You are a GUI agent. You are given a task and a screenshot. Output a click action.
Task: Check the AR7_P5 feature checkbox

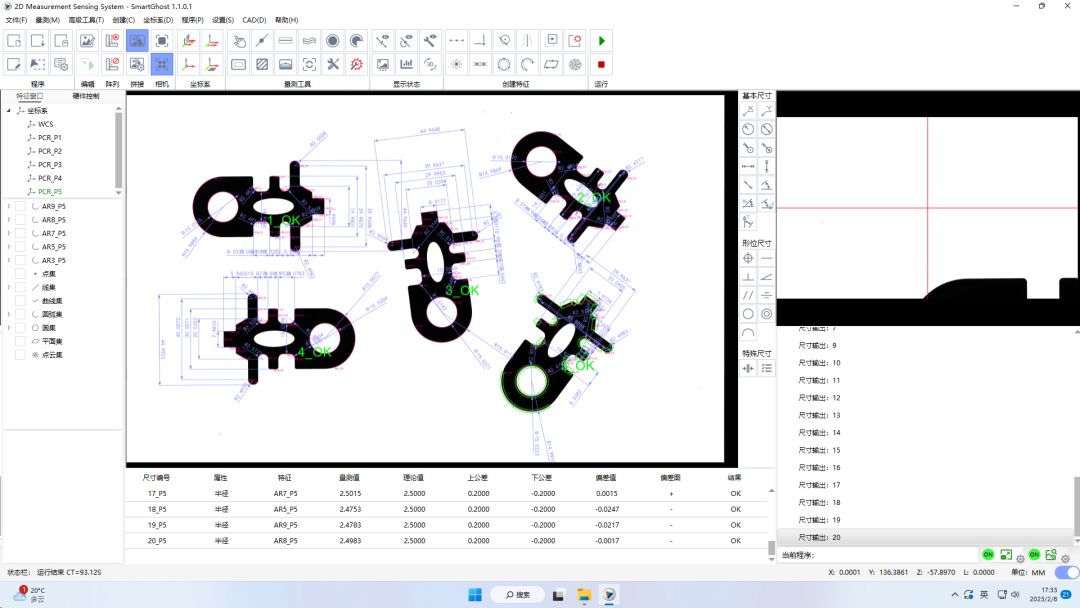pos(20,233)
